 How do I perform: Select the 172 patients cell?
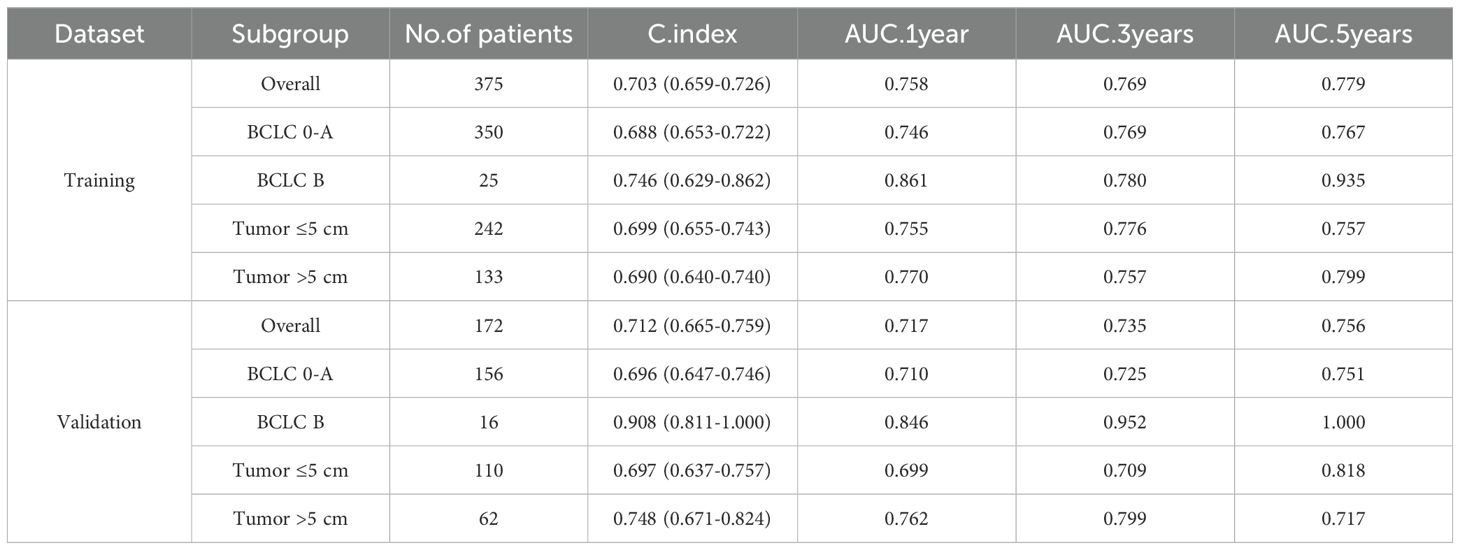(488, 326)
